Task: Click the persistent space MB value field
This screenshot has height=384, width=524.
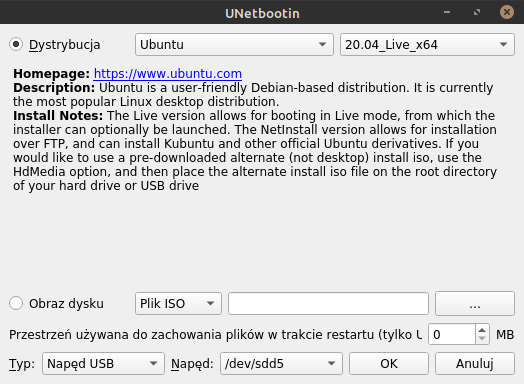Action: click(452, 334)
